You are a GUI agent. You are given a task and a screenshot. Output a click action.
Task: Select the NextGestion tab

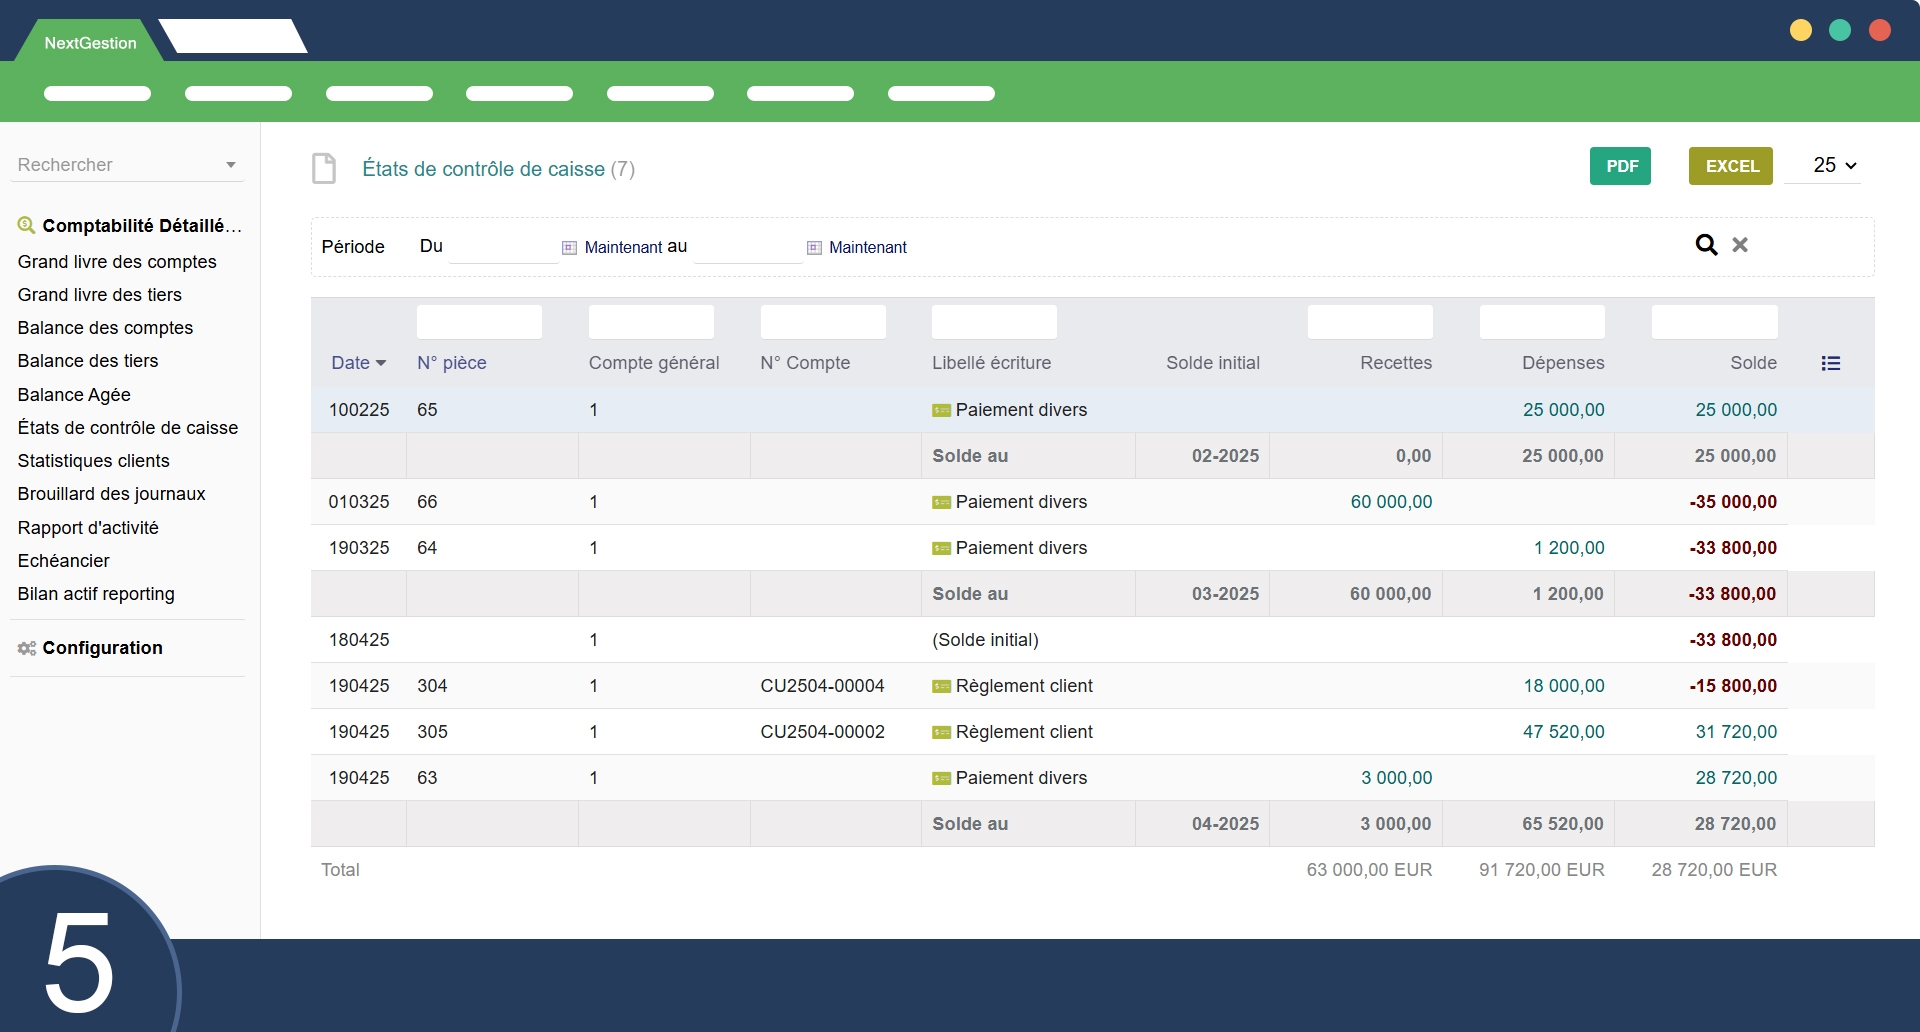click(x=90, y=43)
